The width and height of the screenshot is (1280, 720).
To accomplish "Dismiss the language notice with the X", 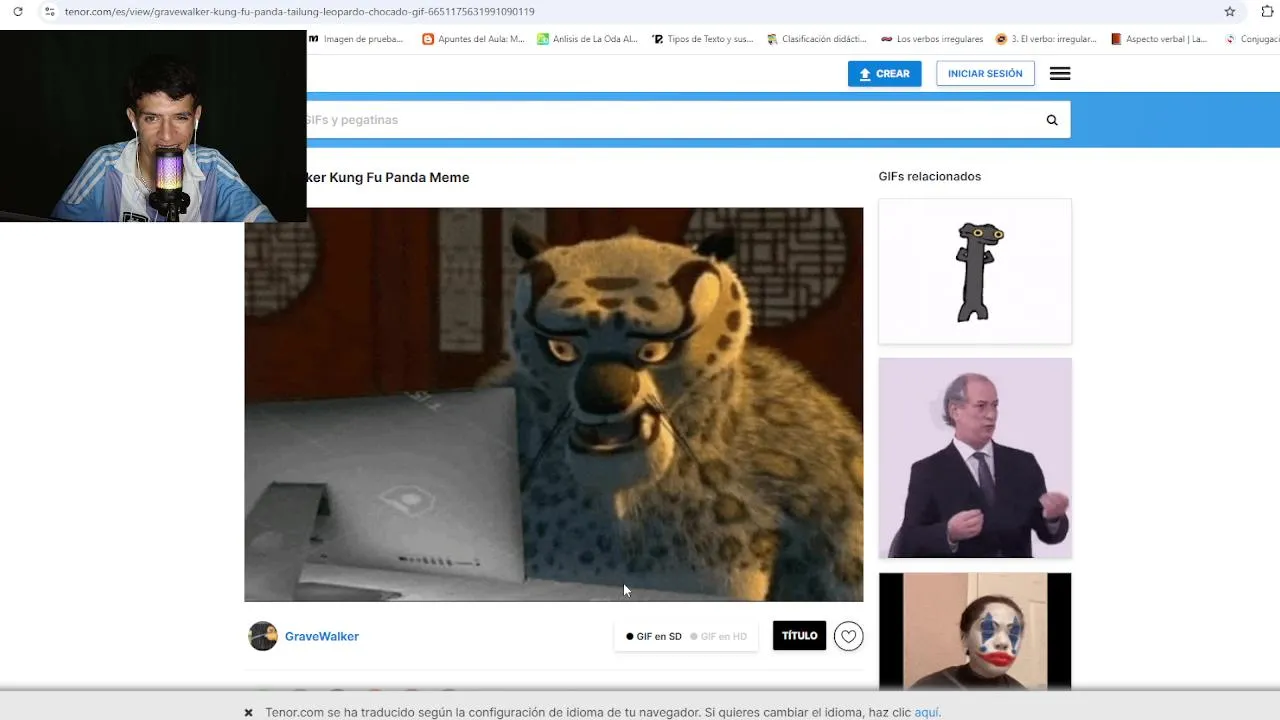I will (x=248, y=713).
